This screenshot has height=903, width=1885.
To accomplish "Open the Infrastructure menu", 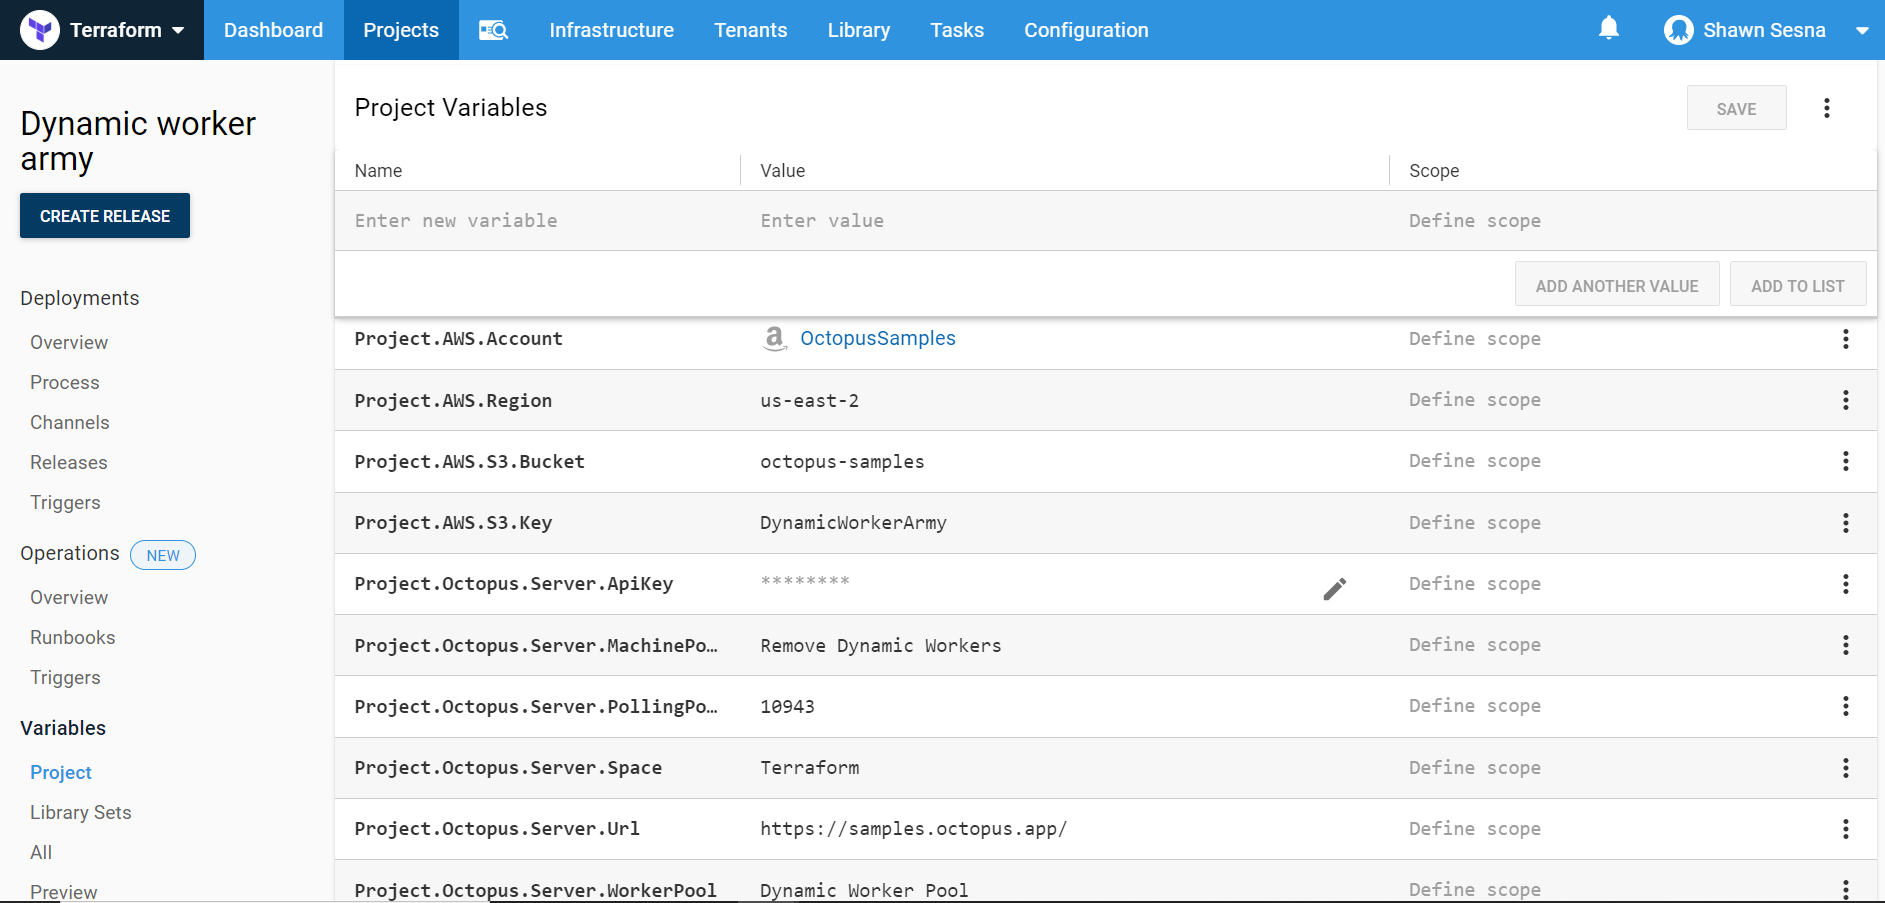I will point(611,30).
